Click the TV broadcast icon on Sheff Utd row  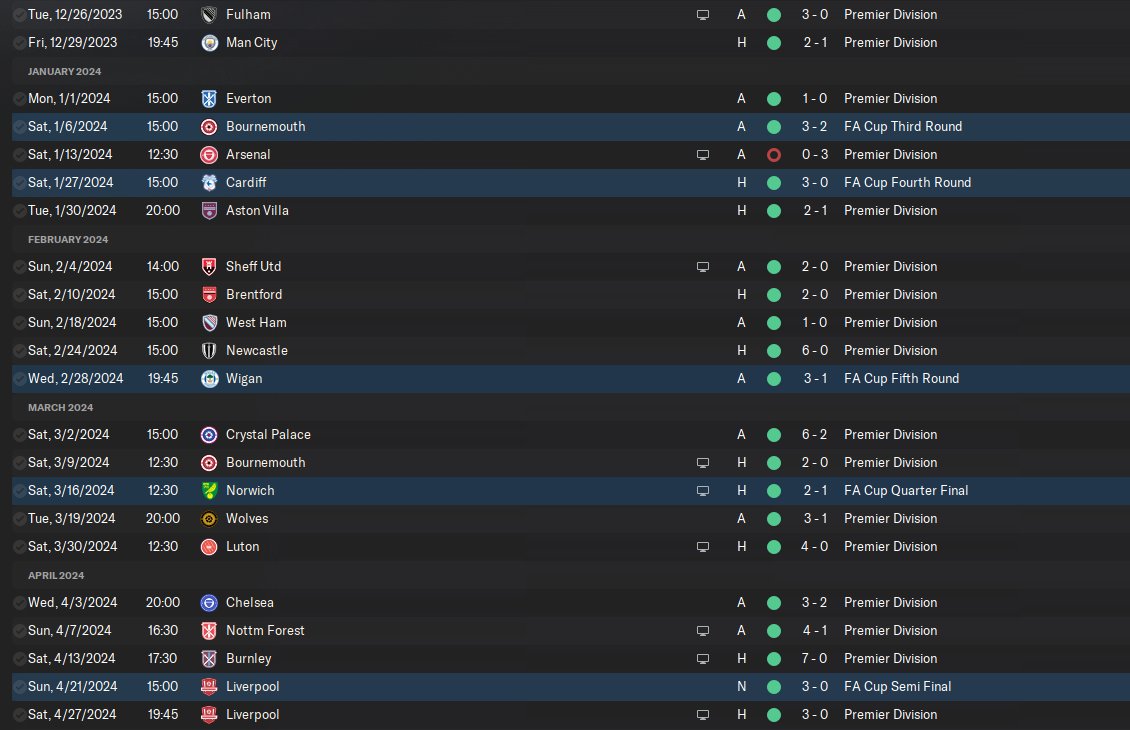pos(703,267)
